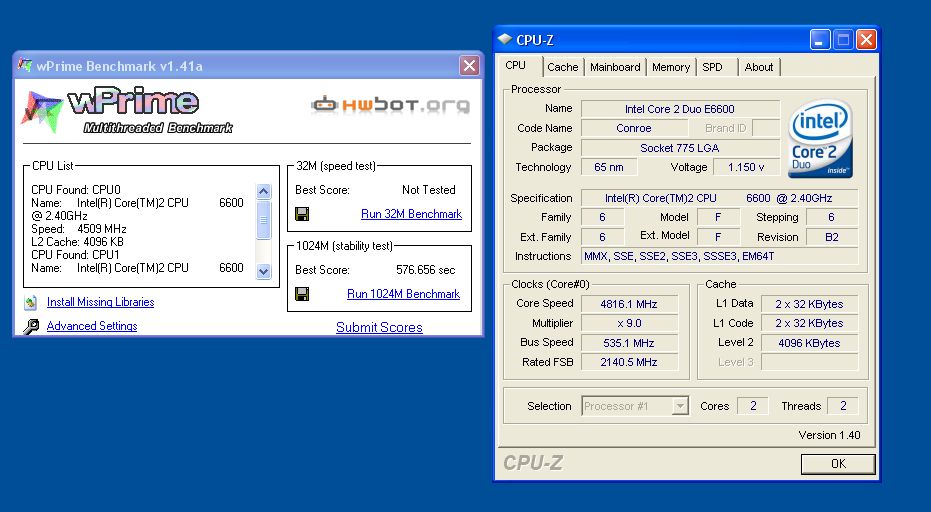This screenshot has width=931, height=512.
Task: Click the CPU List scrollbar thumb
Action: (264, 220)
